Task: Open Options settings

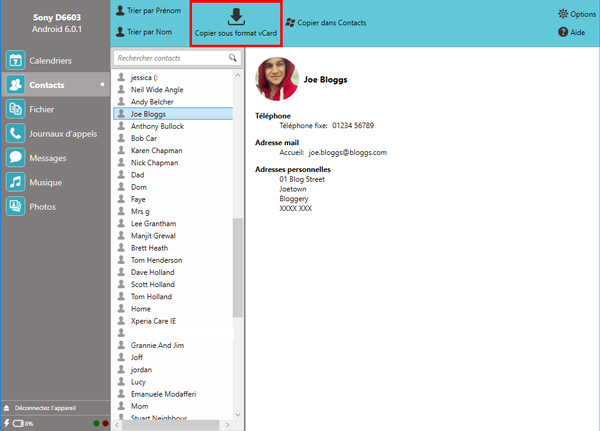Action: tap(577, 14)
